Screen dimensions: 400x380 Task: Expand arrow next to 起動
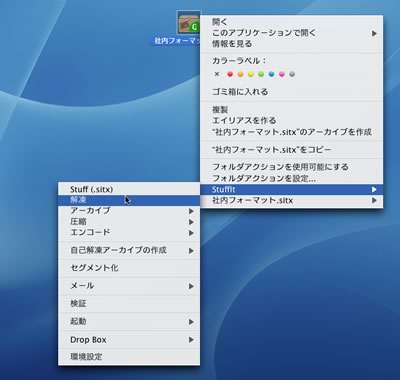click(x=191, y=322)
